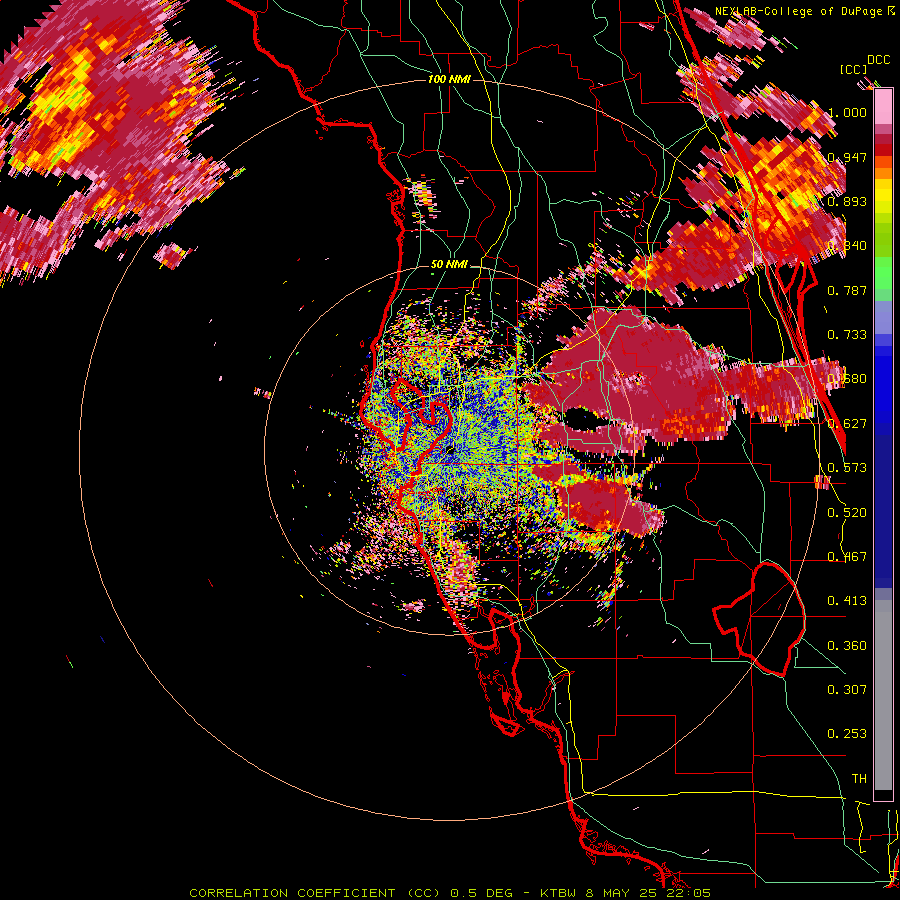Click the 100 NMI range ring label

pyautogui.click(x=449, y=79)
